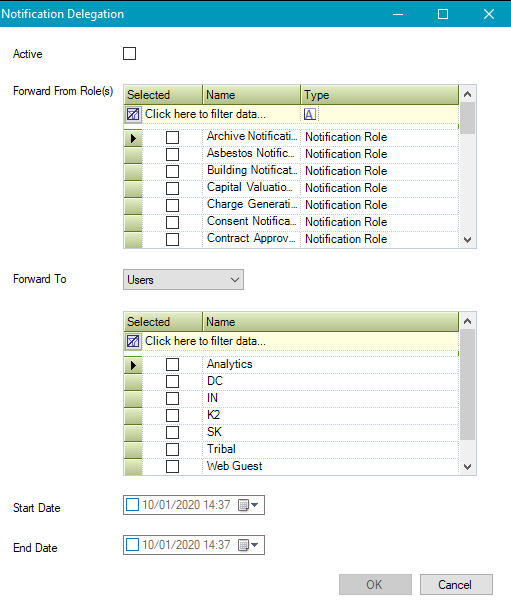Click scroll-down arrow of users list
This screenshot has height=614, width=511.
[x=468, y=467]
